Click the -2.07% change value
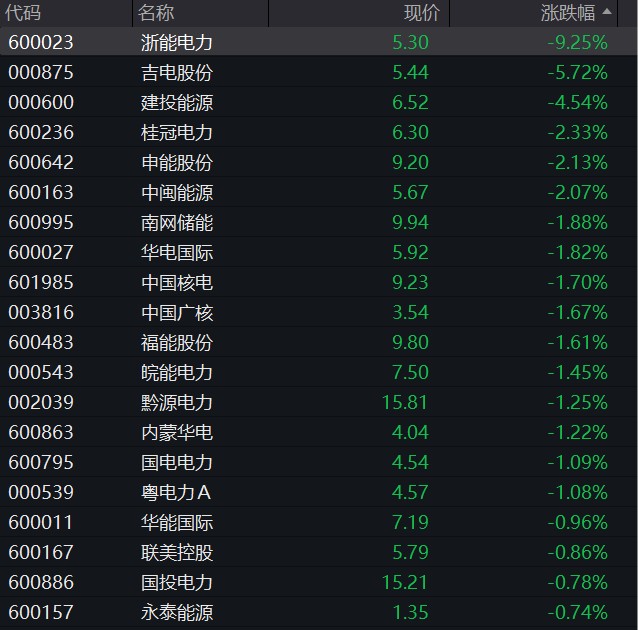Image resolution: width=638 pixels, height=630 pixels. [577, 192]
